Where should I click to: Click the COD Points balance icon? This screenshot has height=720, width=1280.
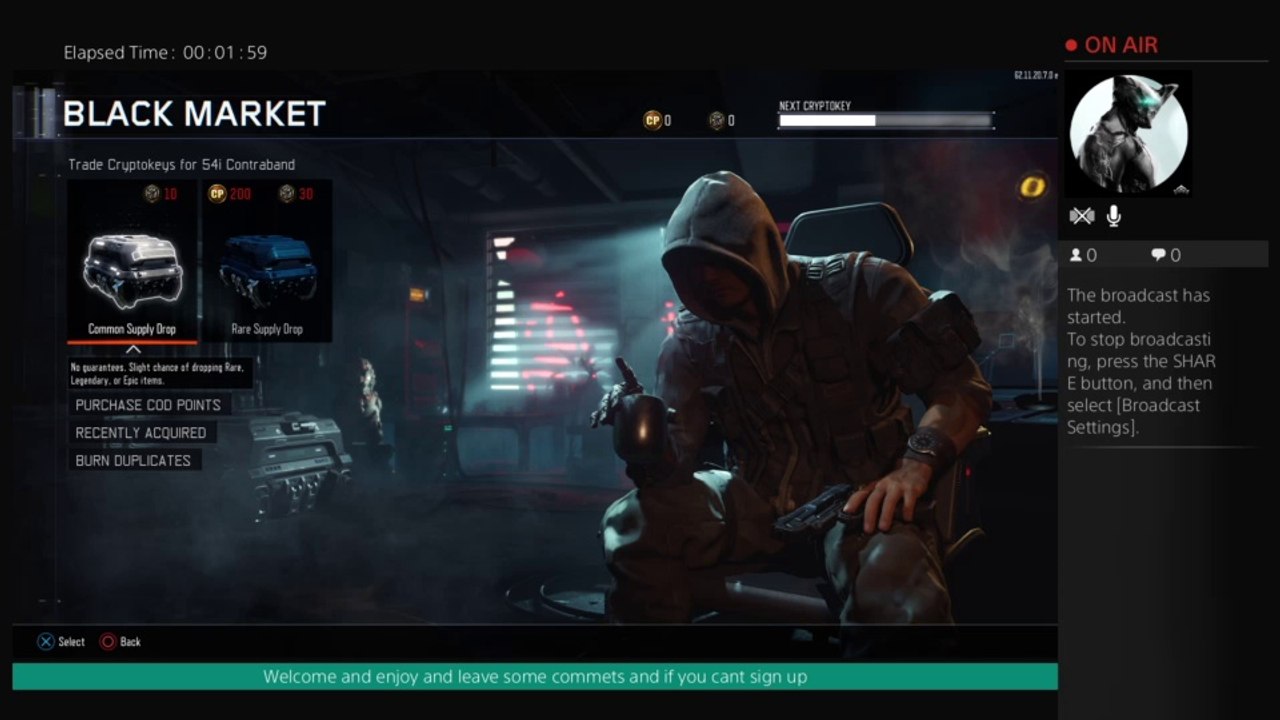click(652, 121)
